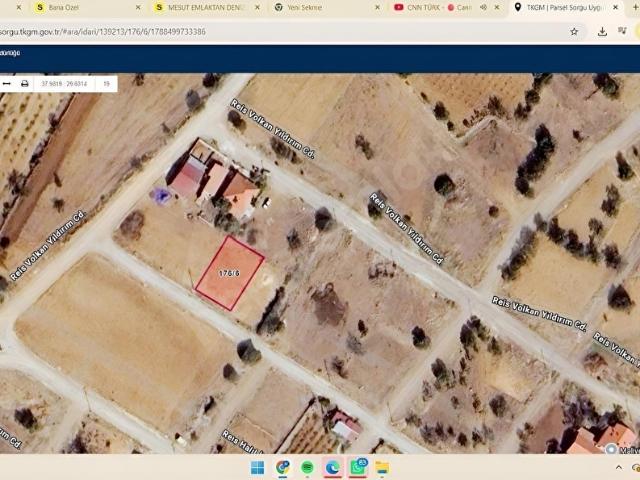Click the 176/6 parcel label text
The width and height of the screenshot is (640, 480).
click(x=229, y=273)
